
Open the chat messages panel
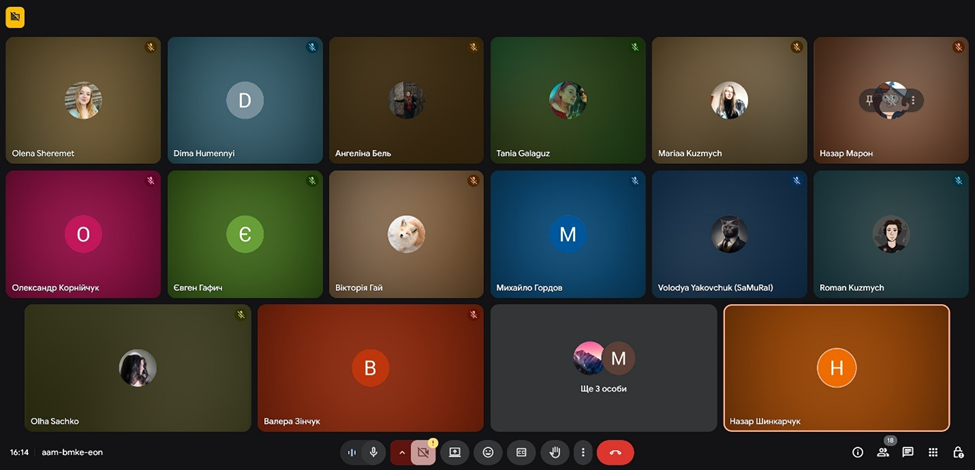coord(908,452)
